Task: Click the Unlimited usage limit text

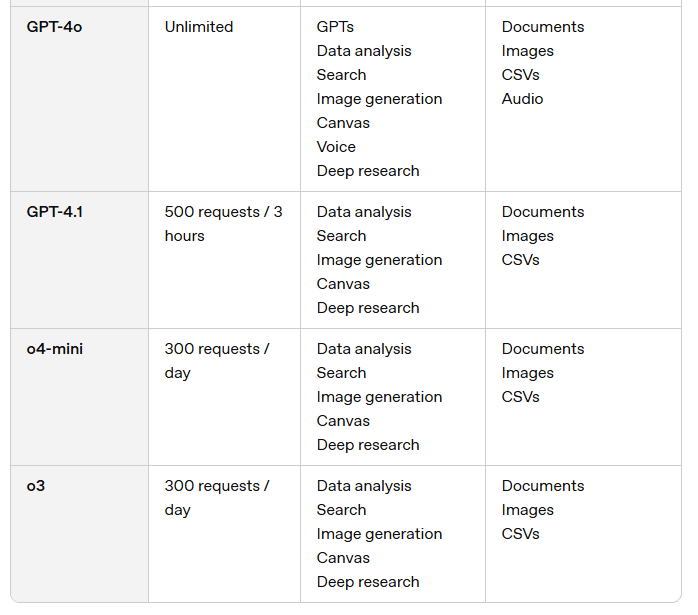Action: [x=199, y=27]
